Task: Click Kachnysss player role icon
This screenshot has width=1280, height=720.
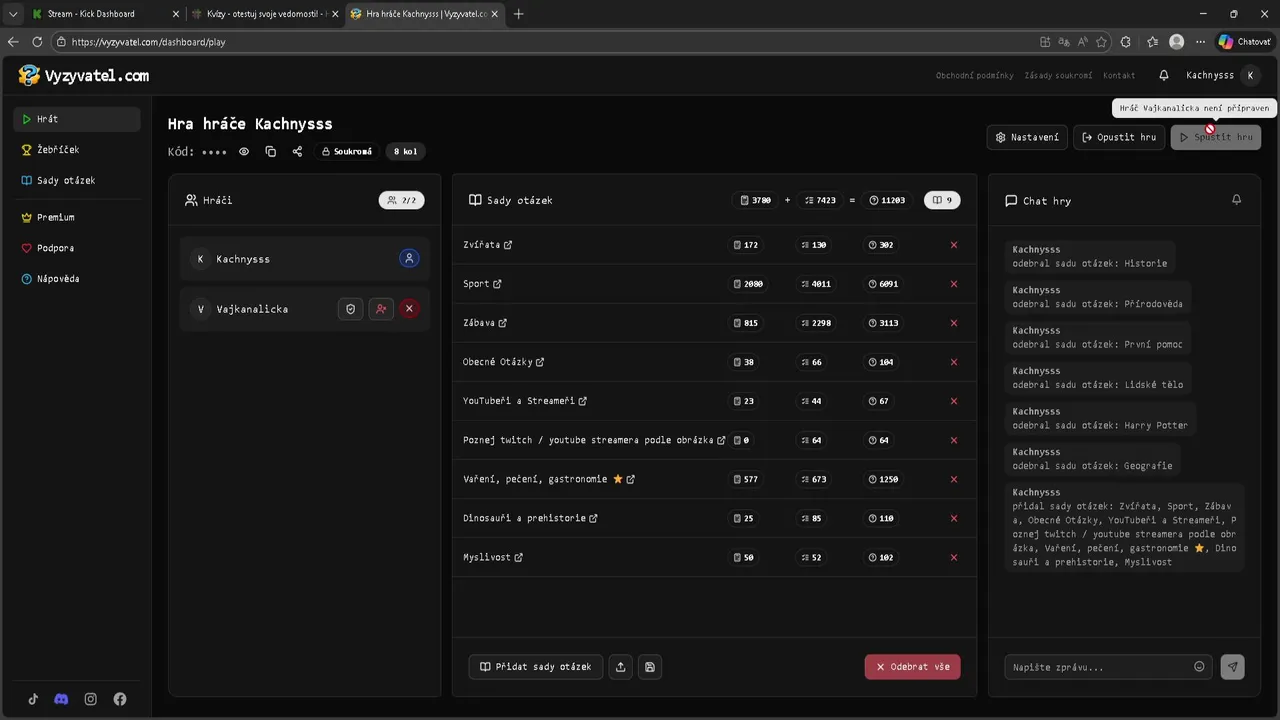Action: point(409,259)
